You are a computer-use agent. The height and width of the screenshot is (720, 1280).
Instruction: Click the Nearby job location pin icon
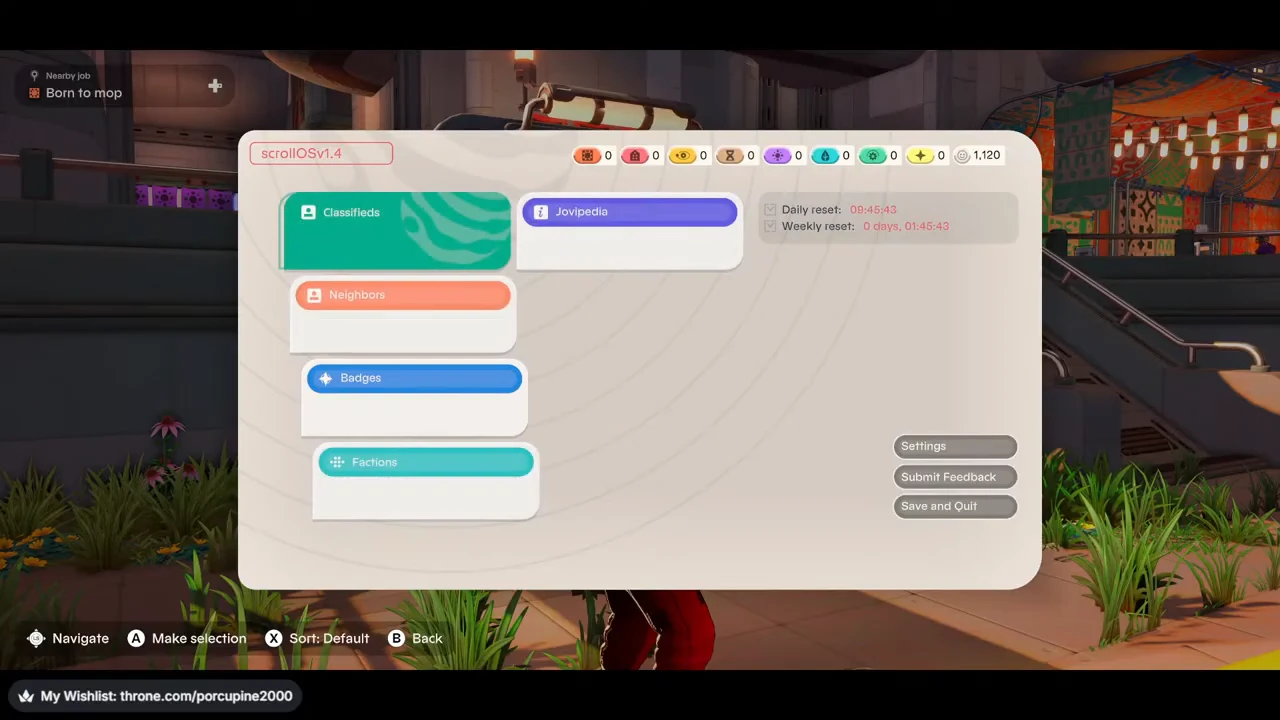pyautogui.click(x=34, y=76)
